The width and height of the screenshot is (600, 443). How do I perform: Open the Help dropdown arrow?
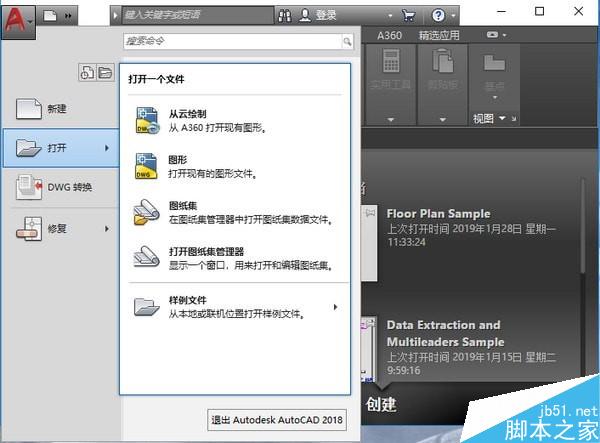tap(453, 16)
